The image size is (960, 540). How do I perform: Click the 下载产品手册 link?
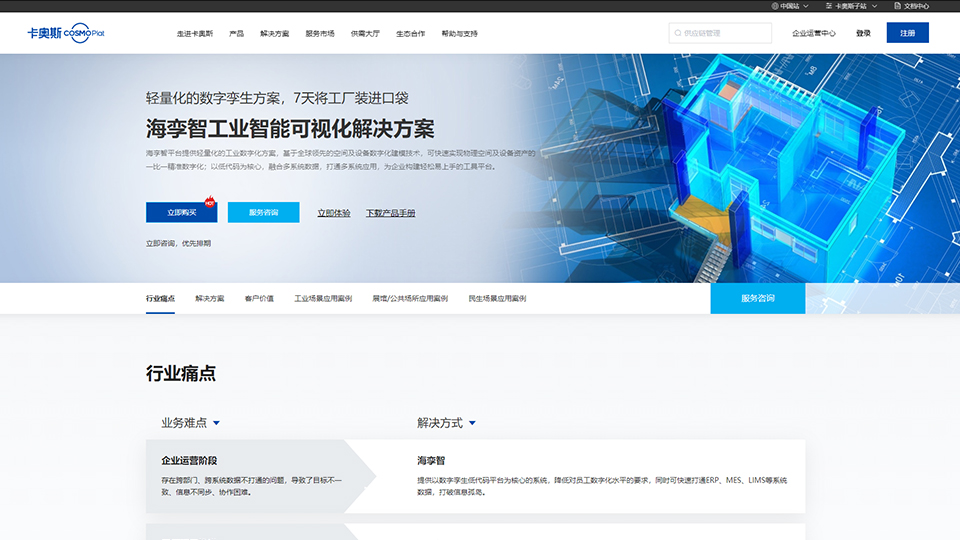(x=391, y=213)
